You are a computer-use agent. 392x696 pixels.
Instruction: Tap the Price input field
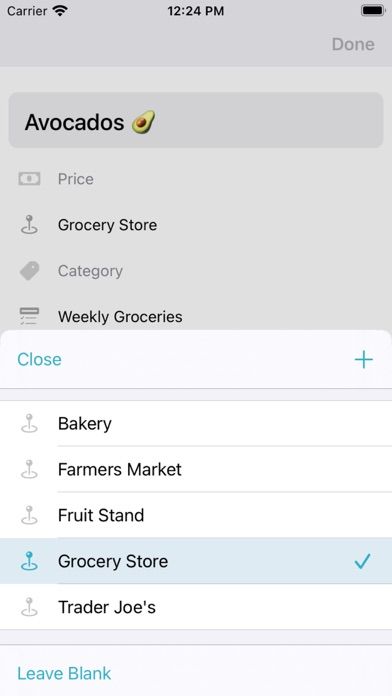[x=196, y=179]
